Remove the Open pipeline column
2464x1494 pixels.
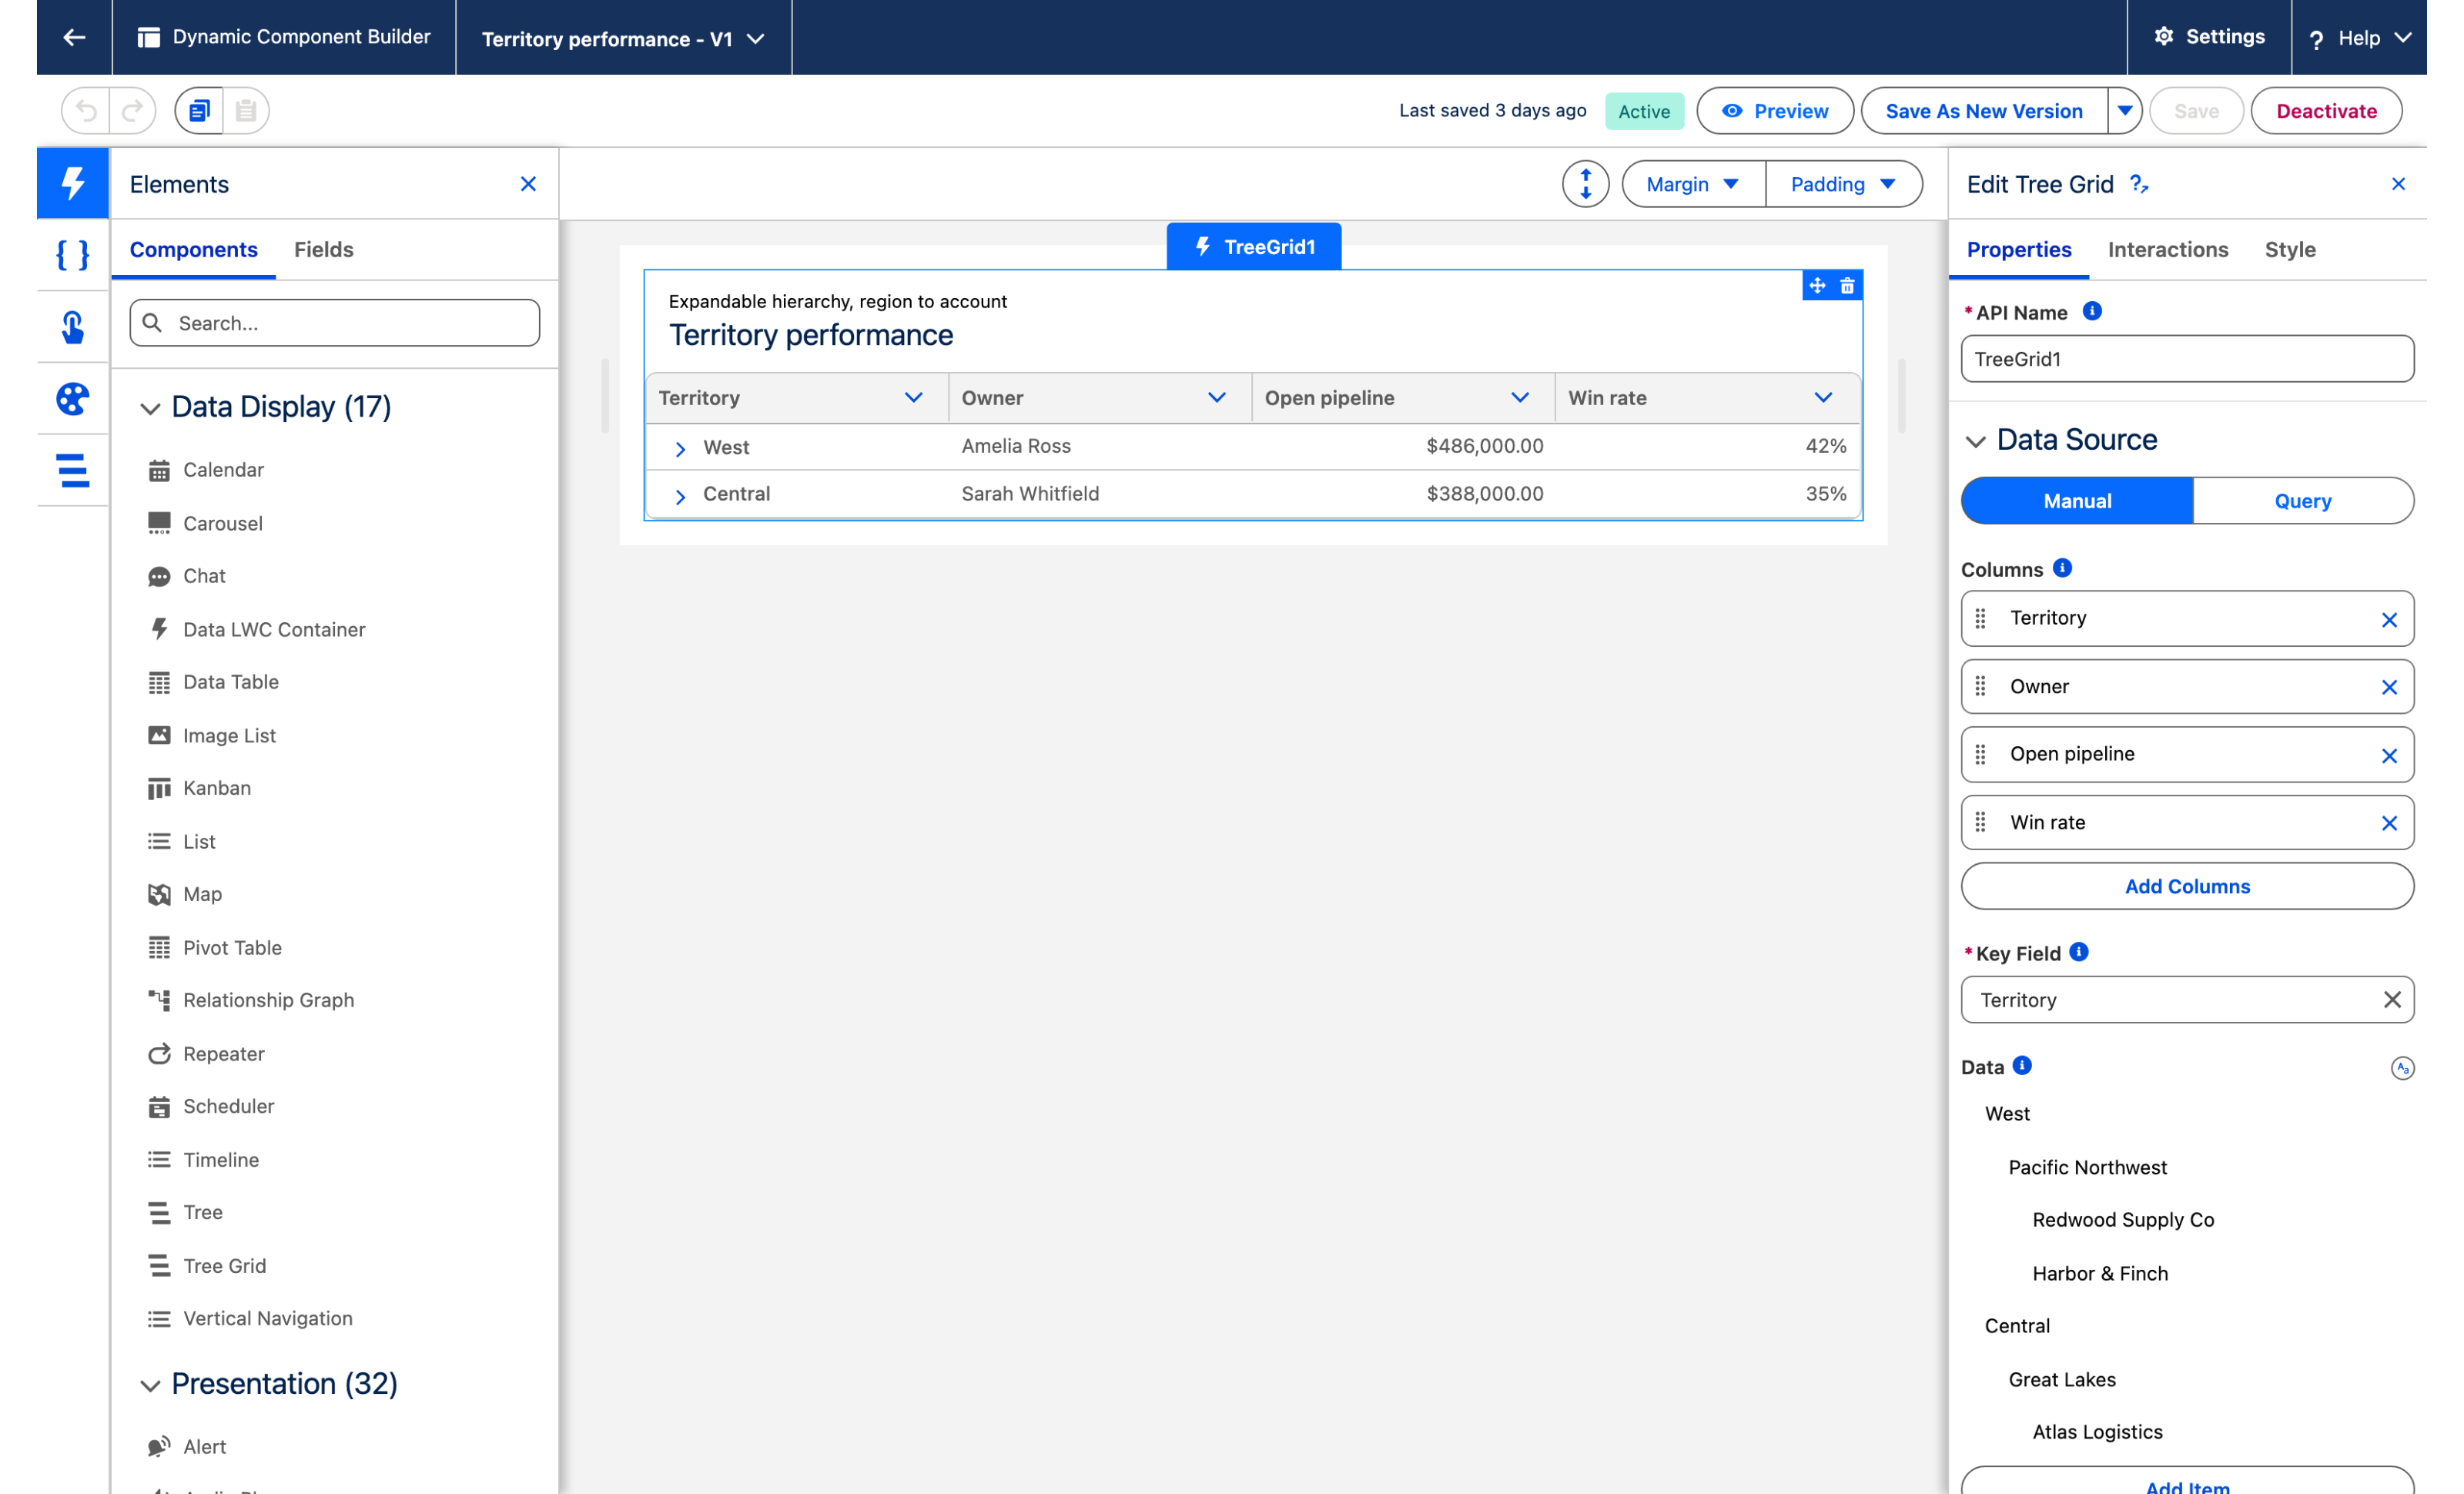pyautogui.click(x=2389, y=756)
